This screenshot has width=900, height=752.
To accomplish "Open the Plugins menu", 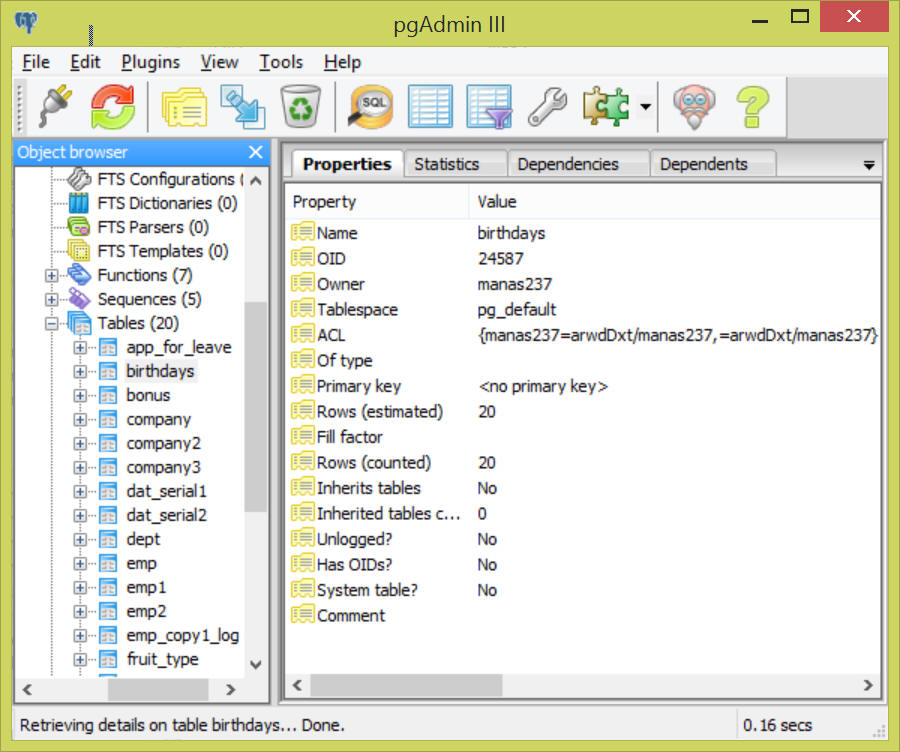I will coord(150,62).
